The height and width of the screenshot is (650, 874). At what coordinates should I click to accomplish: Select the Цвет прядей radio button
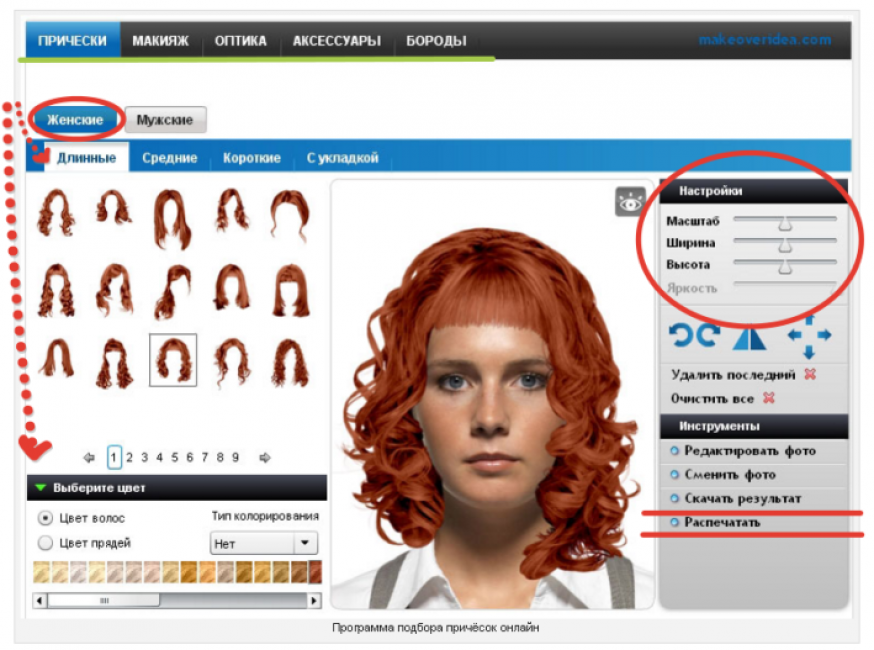point(44,543)
